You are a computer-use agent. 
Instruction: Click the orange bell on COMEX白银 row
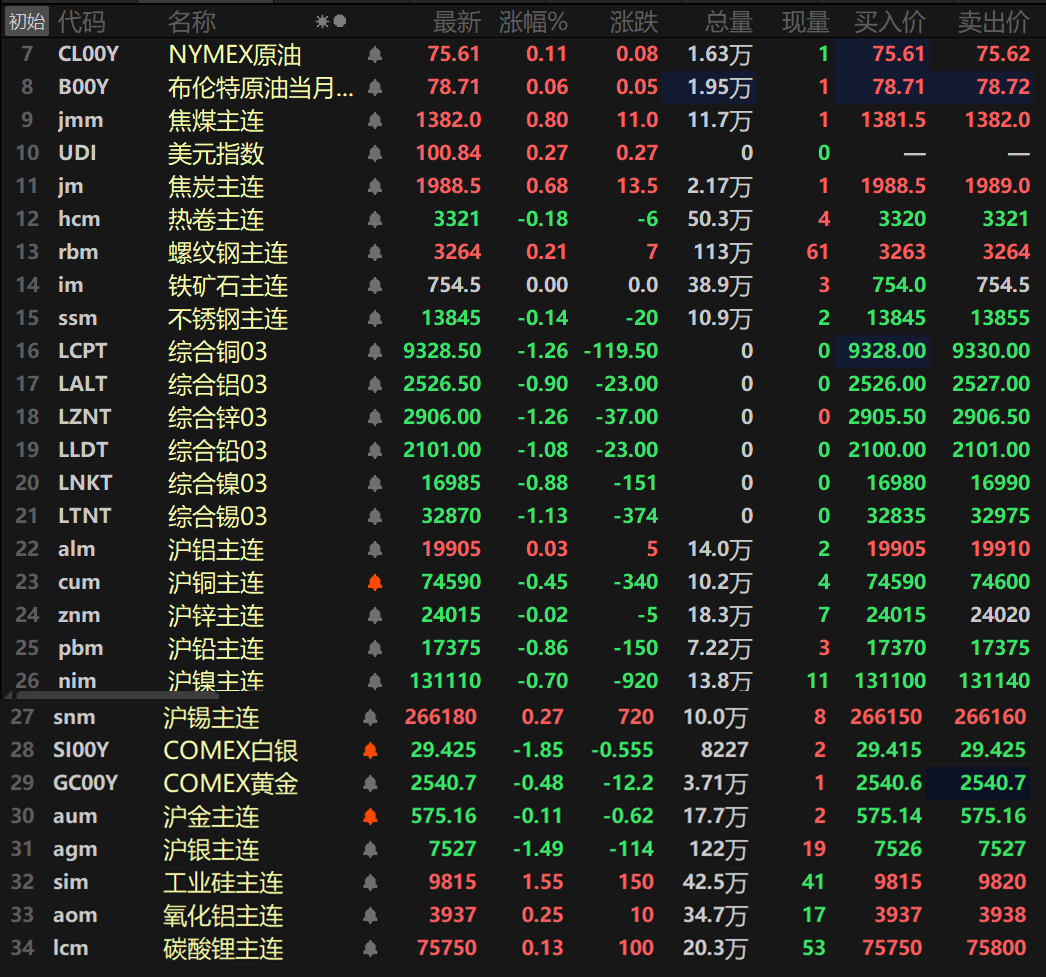click(x=370, y=750)
